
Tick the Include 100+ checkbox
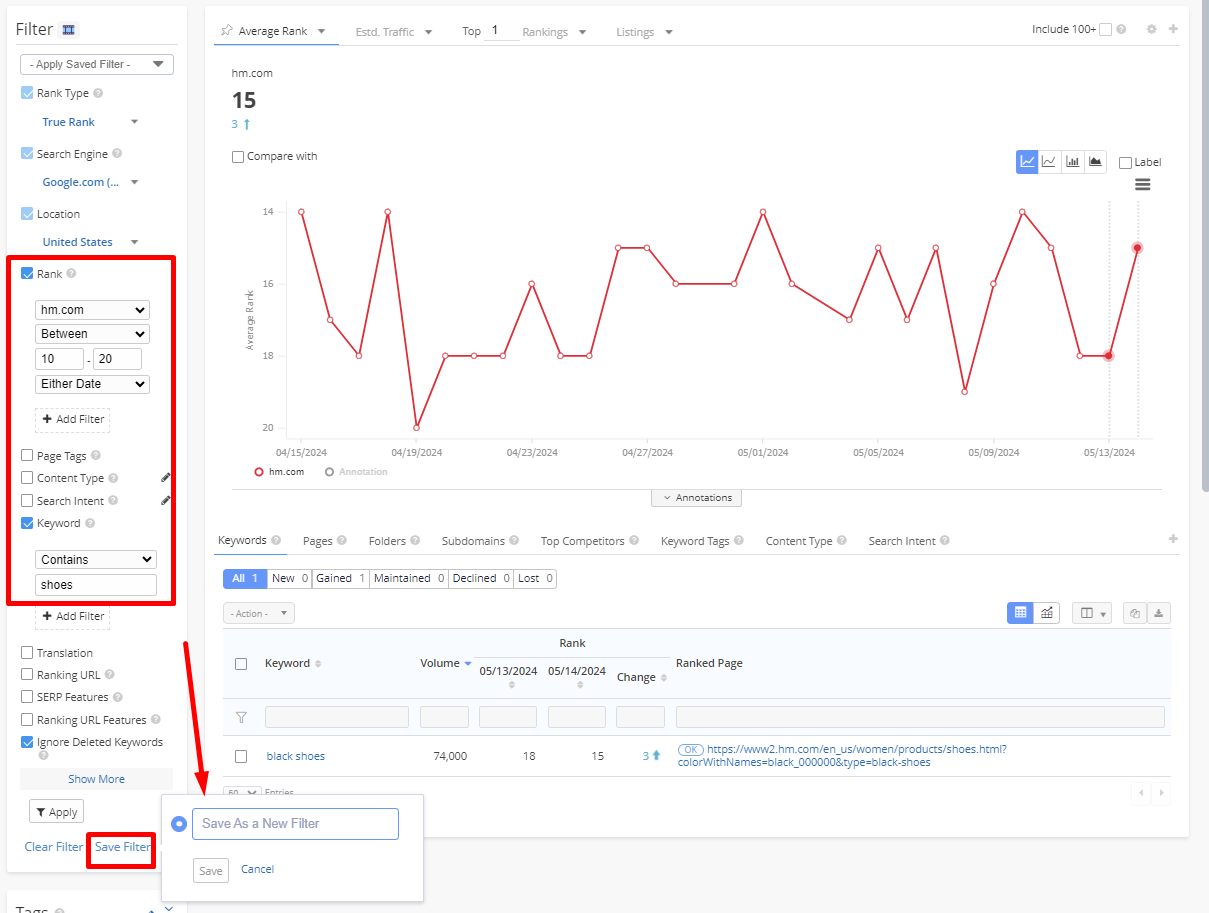pyautogui.click(x=1105, y=30)
